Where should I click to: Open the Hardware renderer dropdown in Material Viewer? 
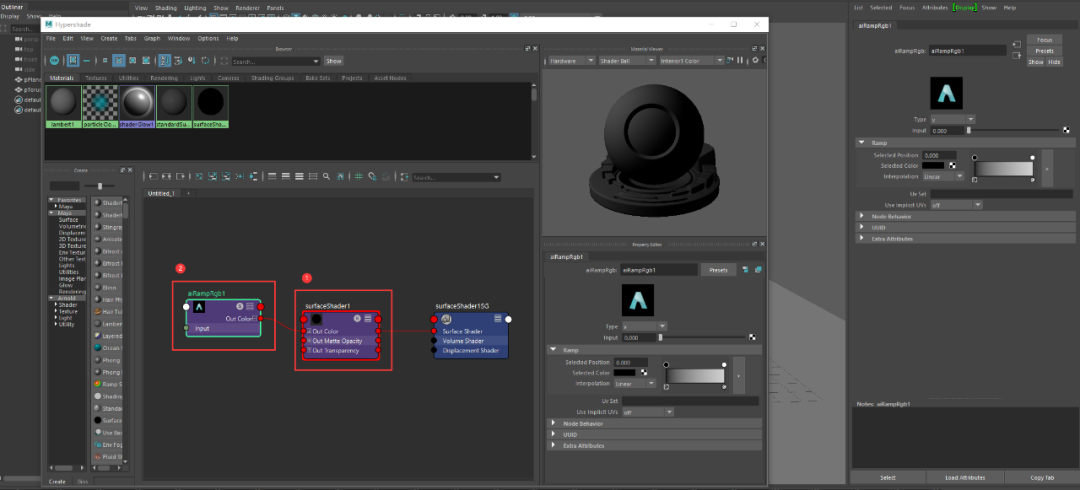tap(572, 60)
